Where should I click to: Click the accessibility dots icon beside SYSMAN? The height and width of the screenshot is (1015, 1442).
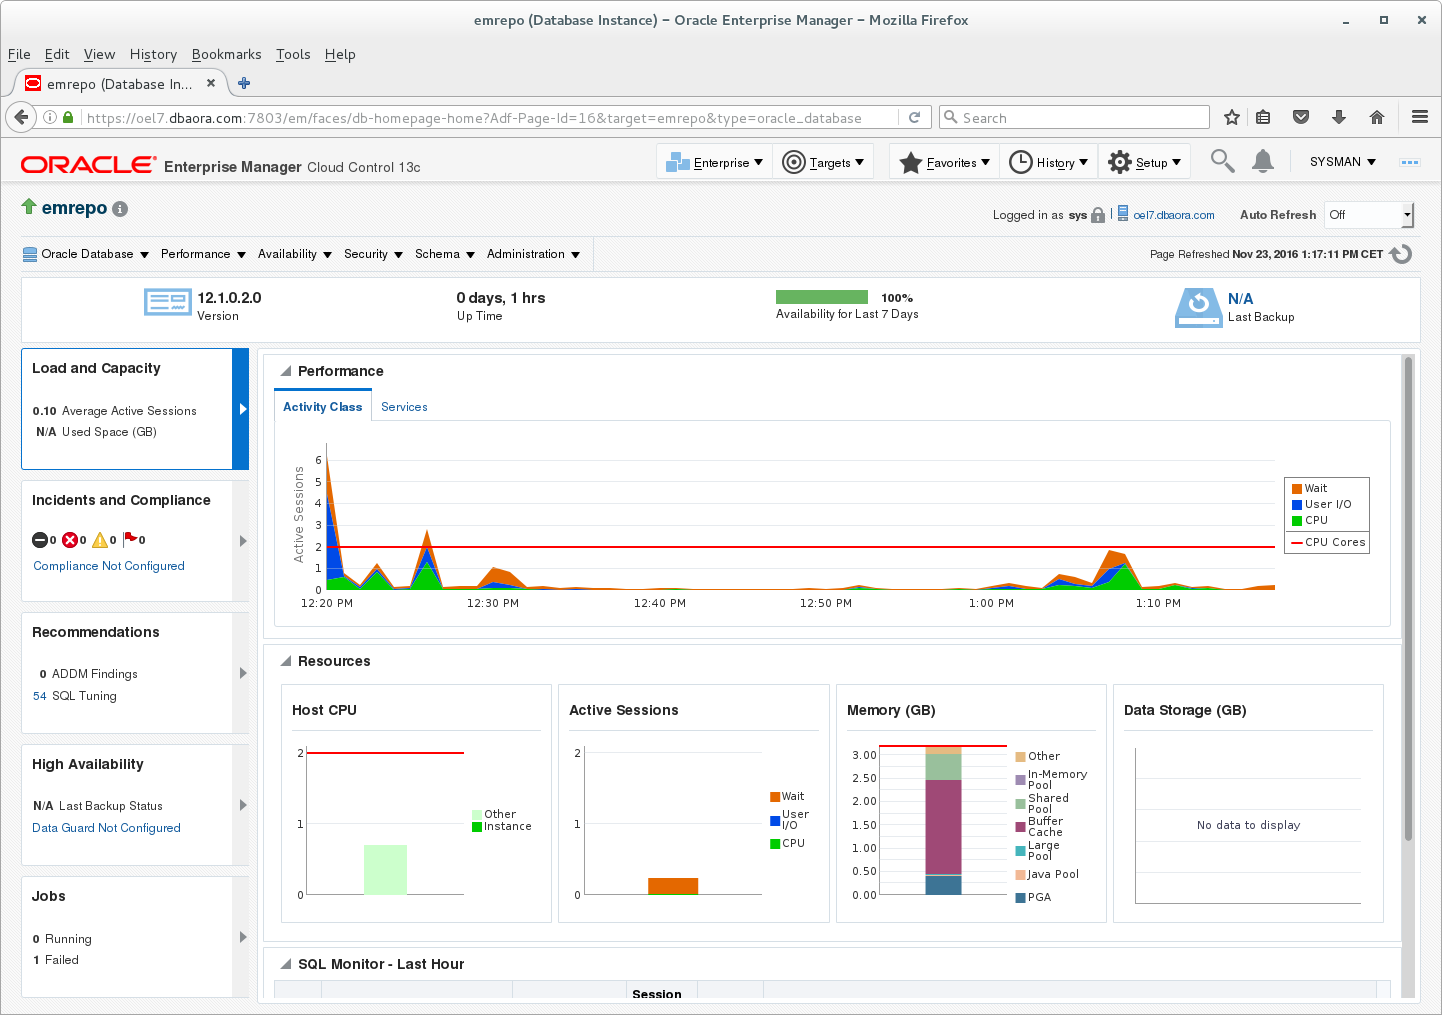1410,162
